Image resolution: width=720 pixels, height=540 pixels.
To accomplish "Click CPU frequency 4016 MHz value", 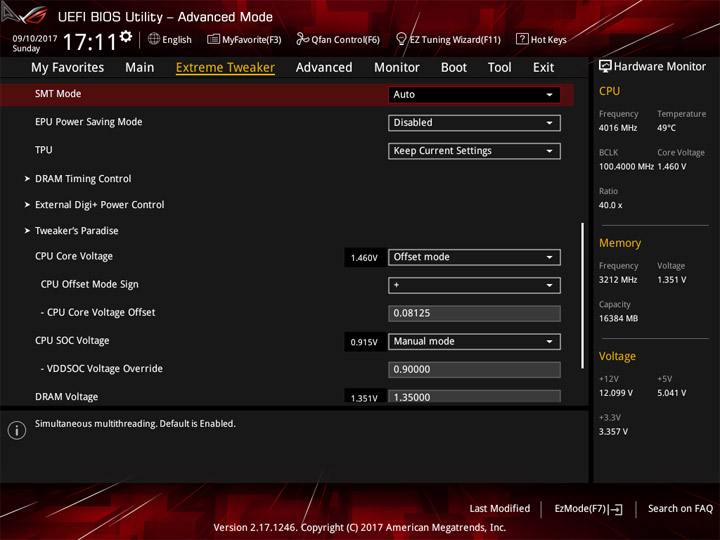I will tap(618, 128).
